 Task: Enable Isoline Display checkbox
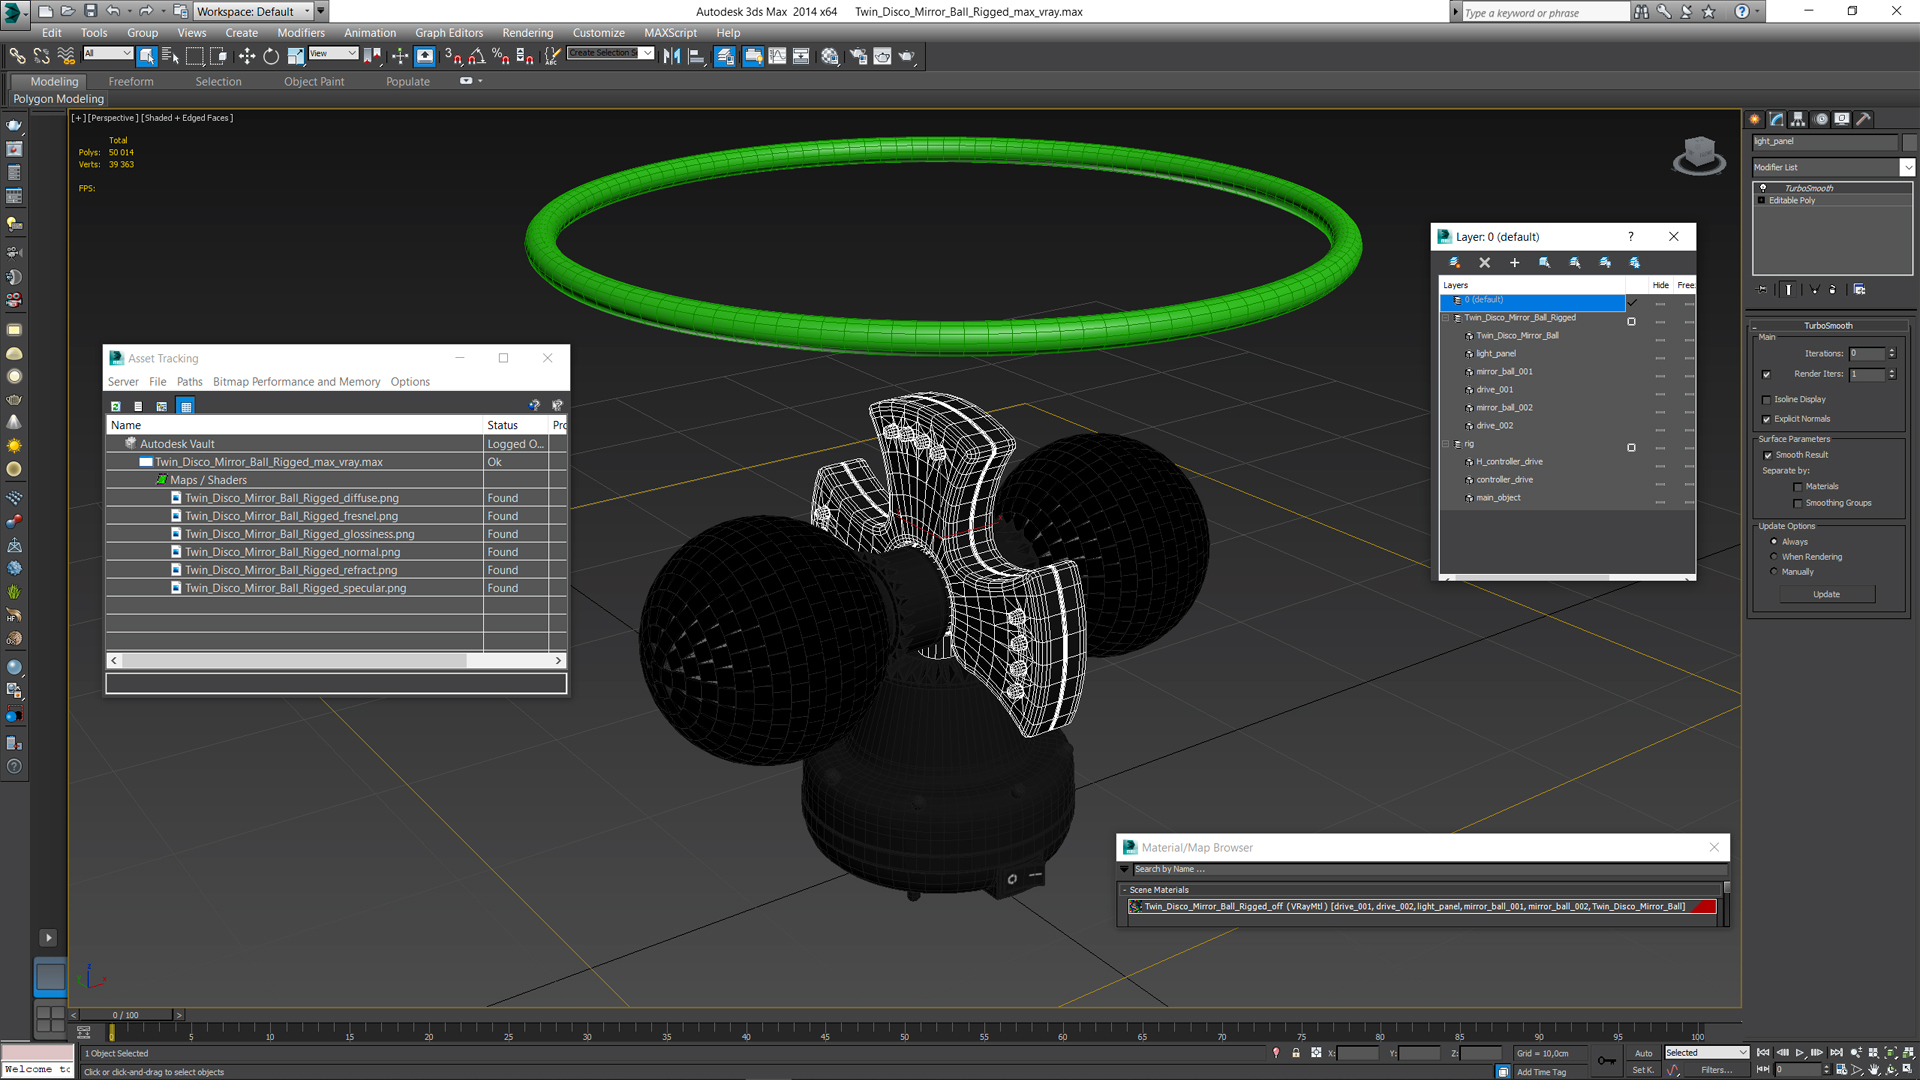(x=1767, y=400)
